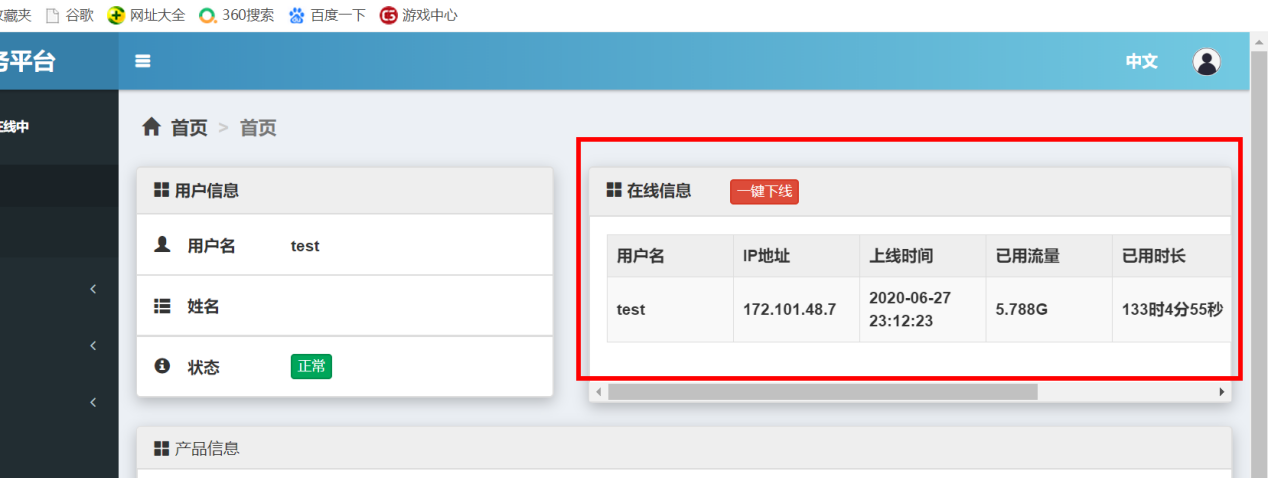The image size is (1268, 478).
Task: Switch language via 中文 menu
Action: click(1141, 61)
